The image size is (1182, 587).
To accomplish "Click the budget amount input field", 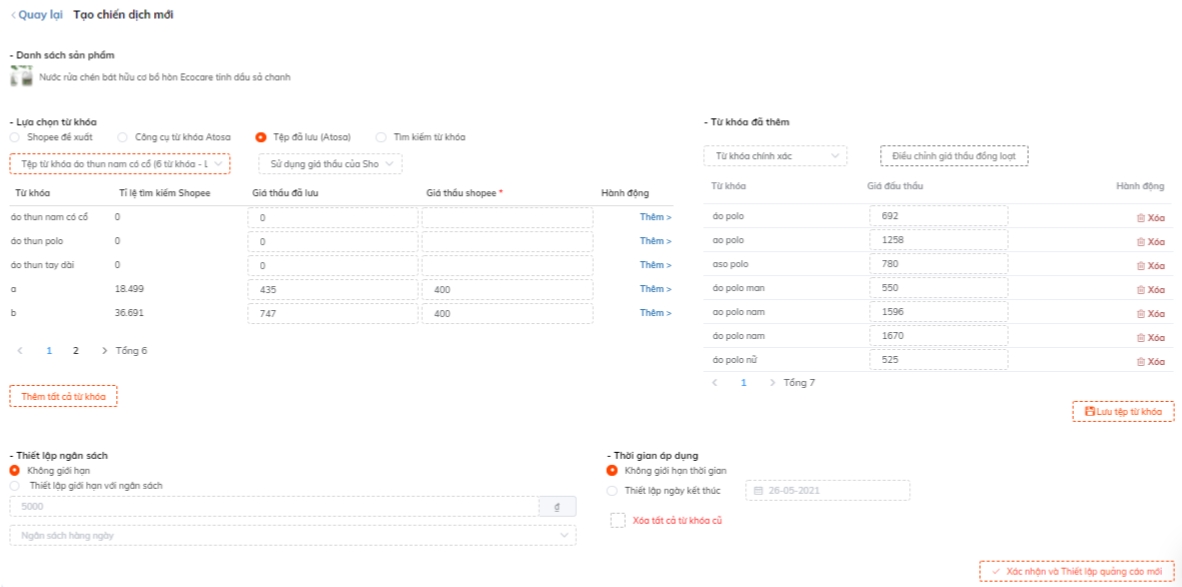I will click(x=273, y=507).
